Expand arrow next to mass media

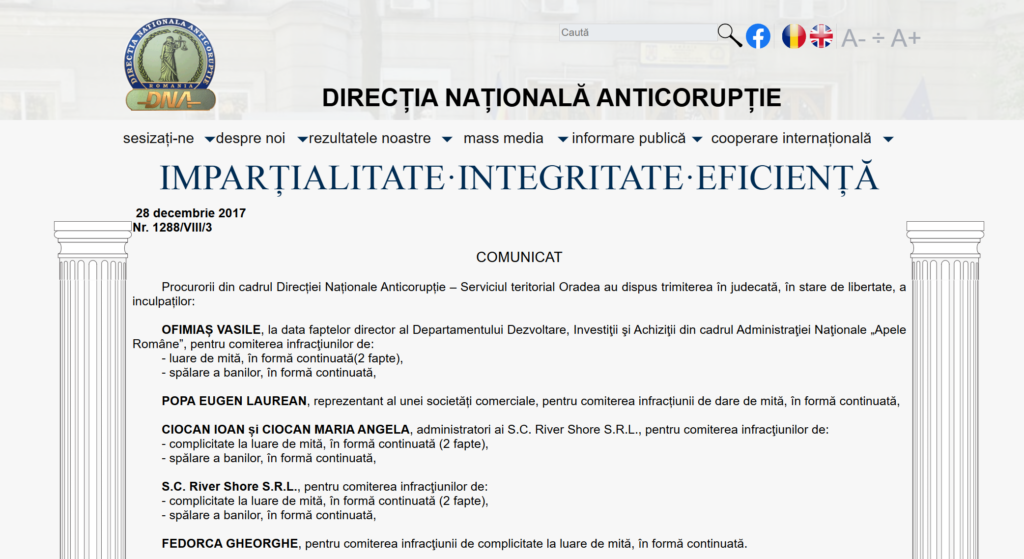562,139
